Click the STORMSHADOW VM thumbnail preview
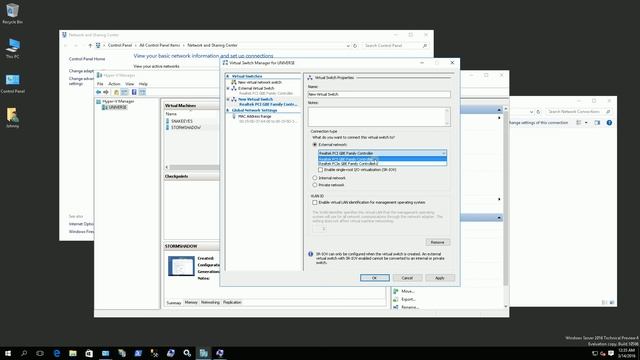640x360 pixels. tap(181, 266)
